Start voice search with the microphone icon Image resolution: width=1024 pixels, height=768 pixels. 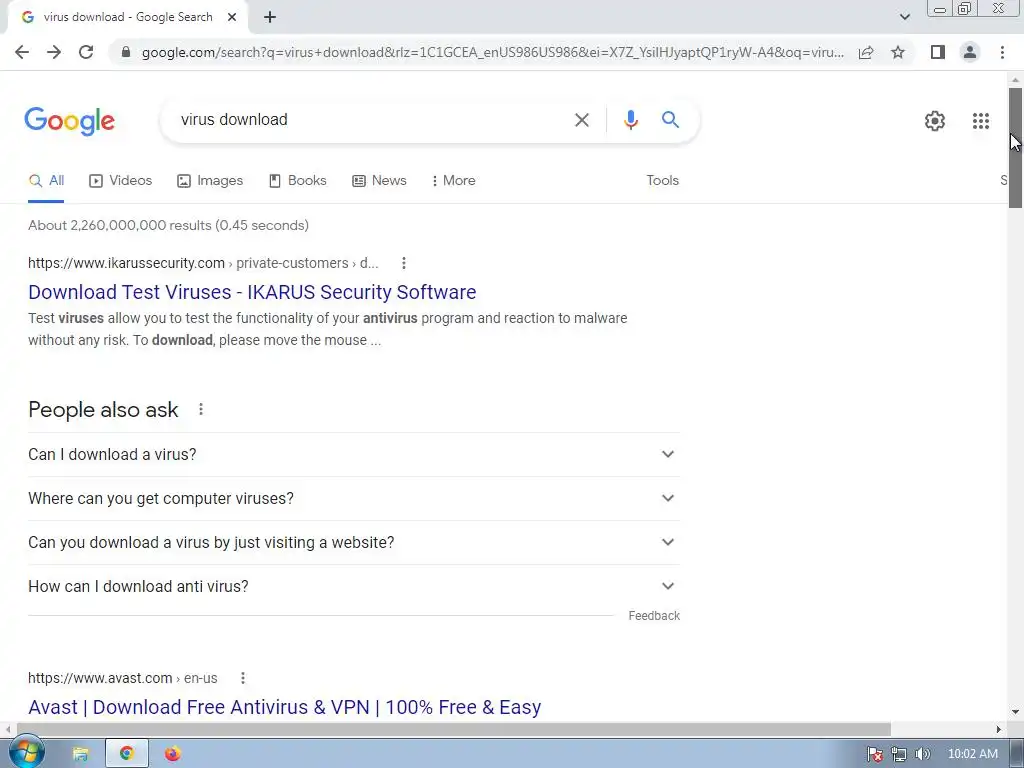click(630, 120)
